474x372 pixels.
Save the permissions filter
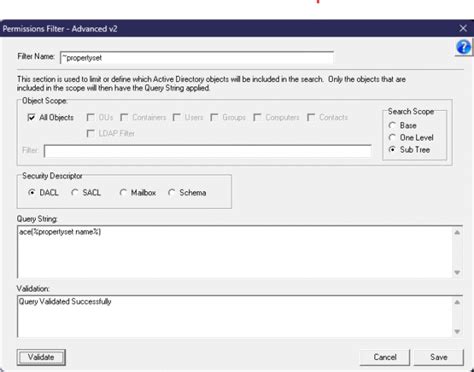tap(439, 357)
